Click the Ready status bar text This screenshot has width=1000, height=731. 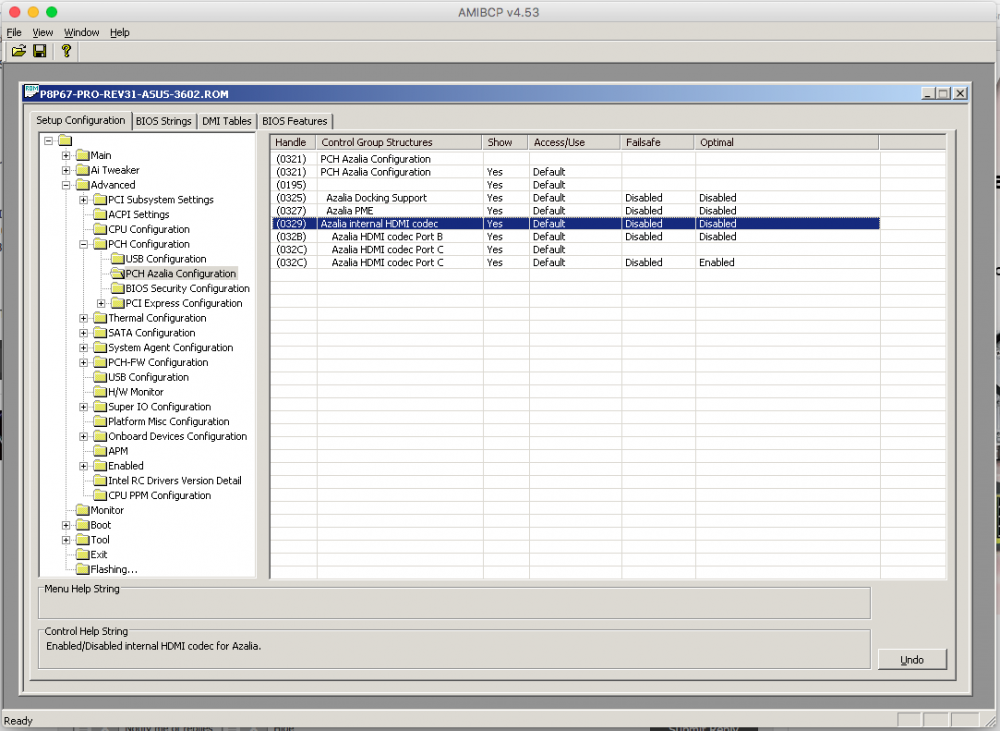18,721
